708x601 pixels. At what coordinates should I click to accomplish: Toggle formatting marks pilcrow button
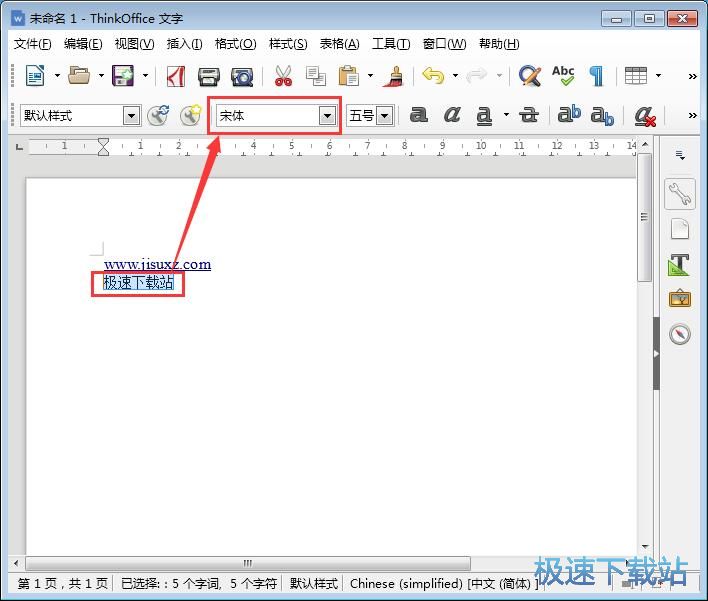596,76
